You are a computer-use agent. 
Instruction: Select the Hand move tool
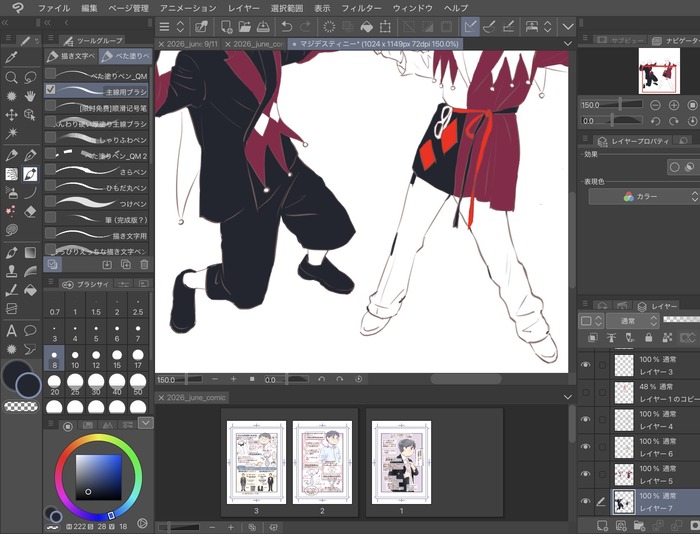(30, 96)
